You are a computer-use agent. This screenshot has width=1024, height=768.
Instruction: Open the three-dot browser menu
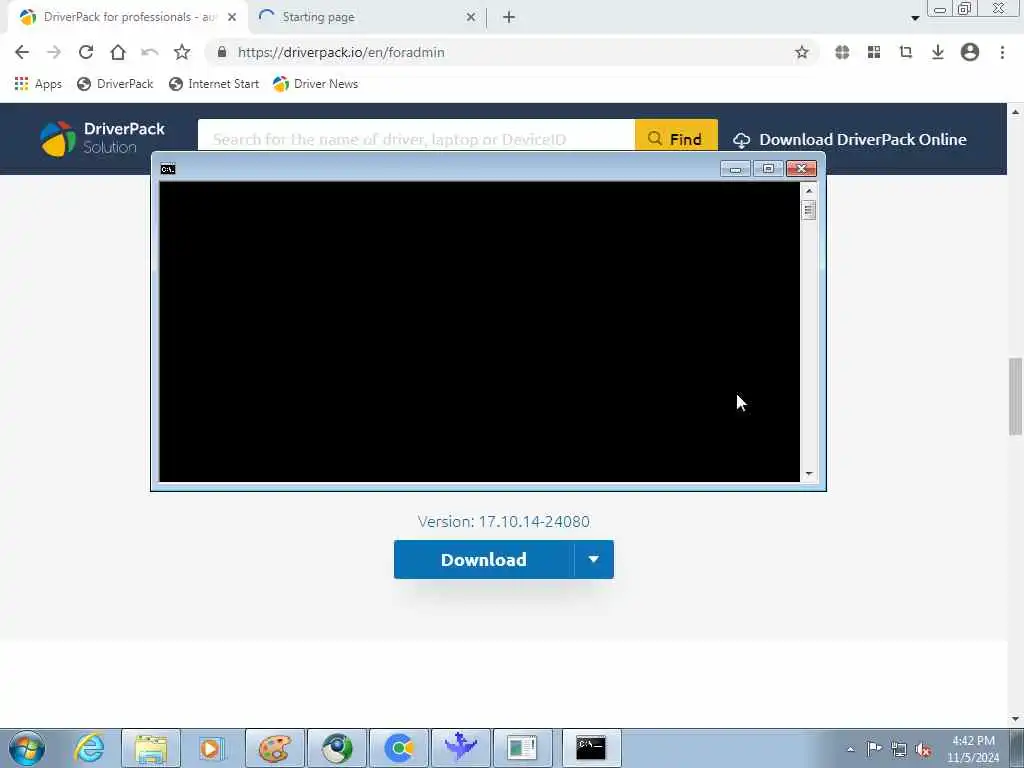(1002, 52)
